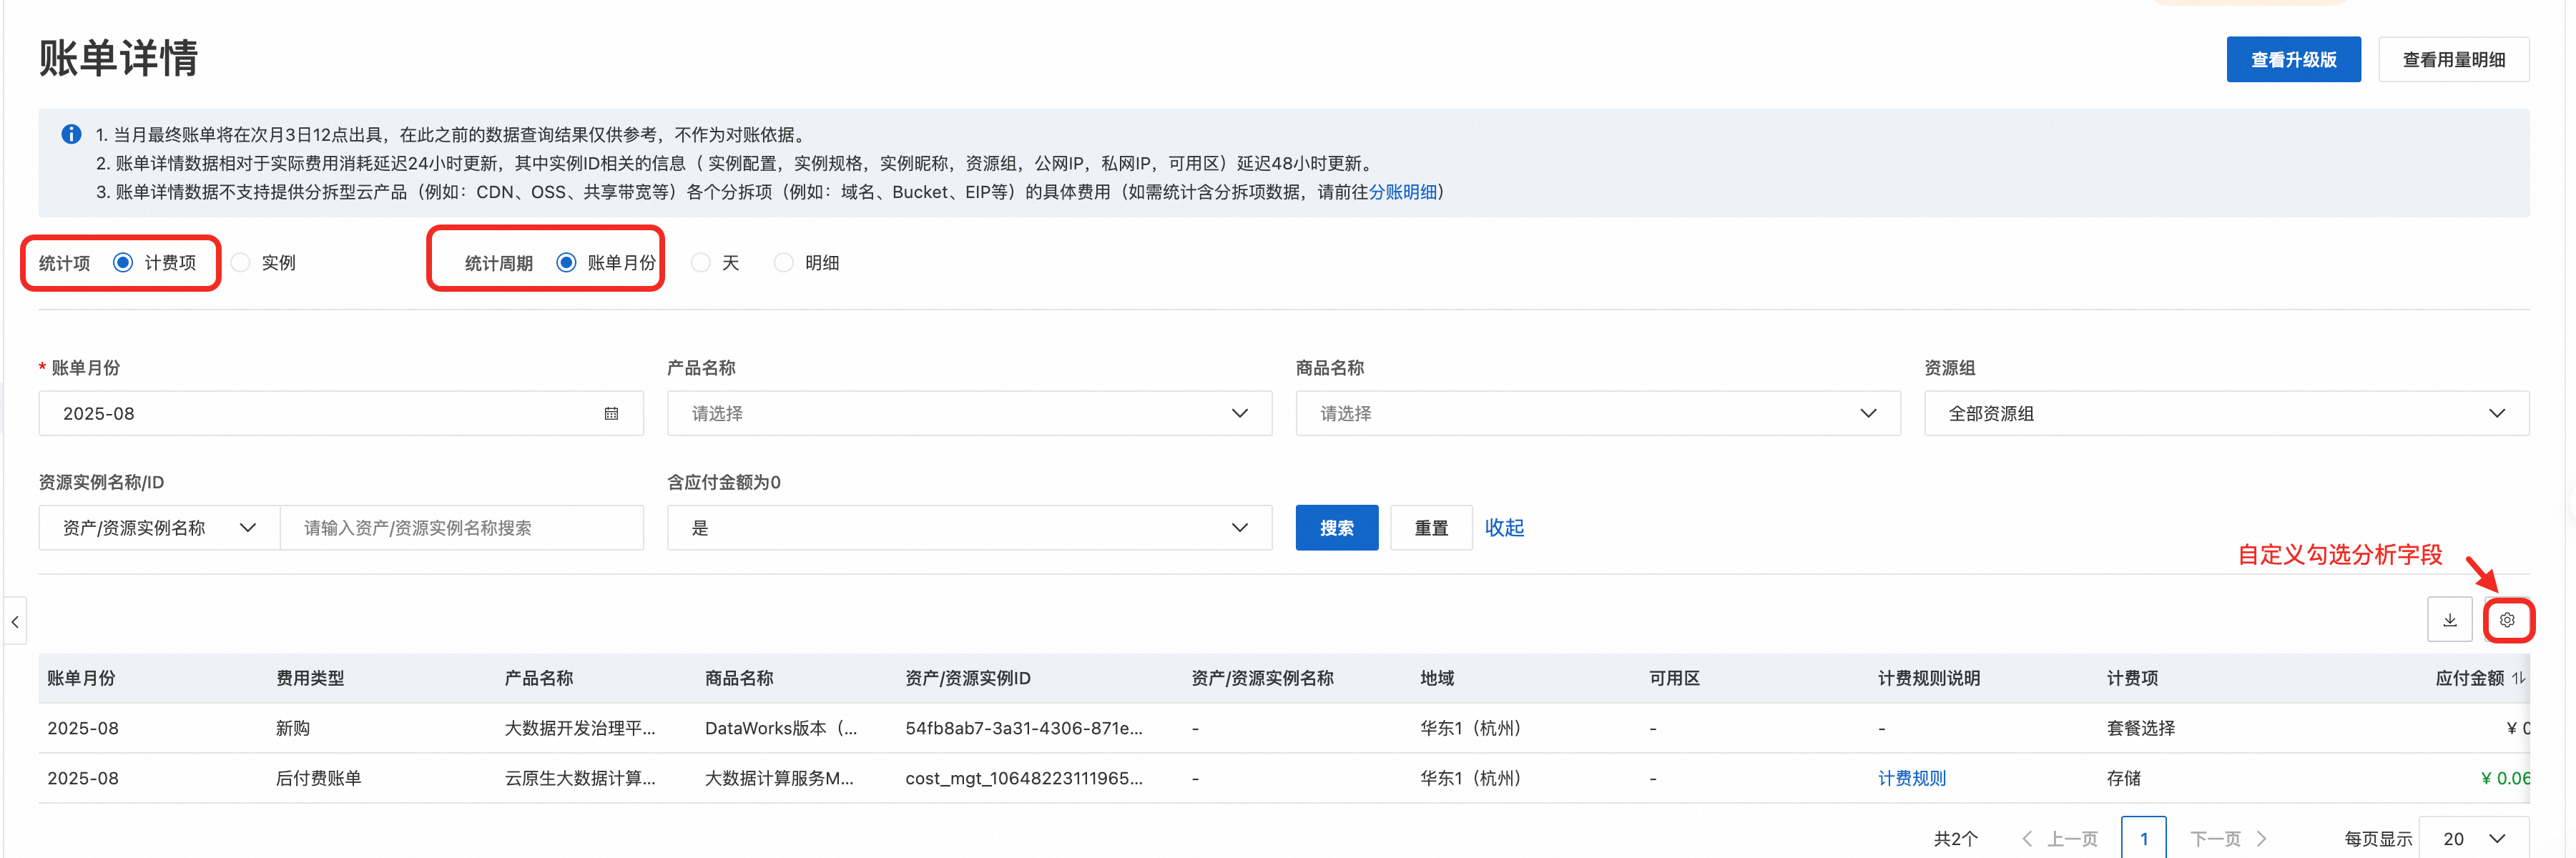This screenshot has height=858, width=2576.
Task: Click the blue 搜索 button
Action: tap(1336, 528)
